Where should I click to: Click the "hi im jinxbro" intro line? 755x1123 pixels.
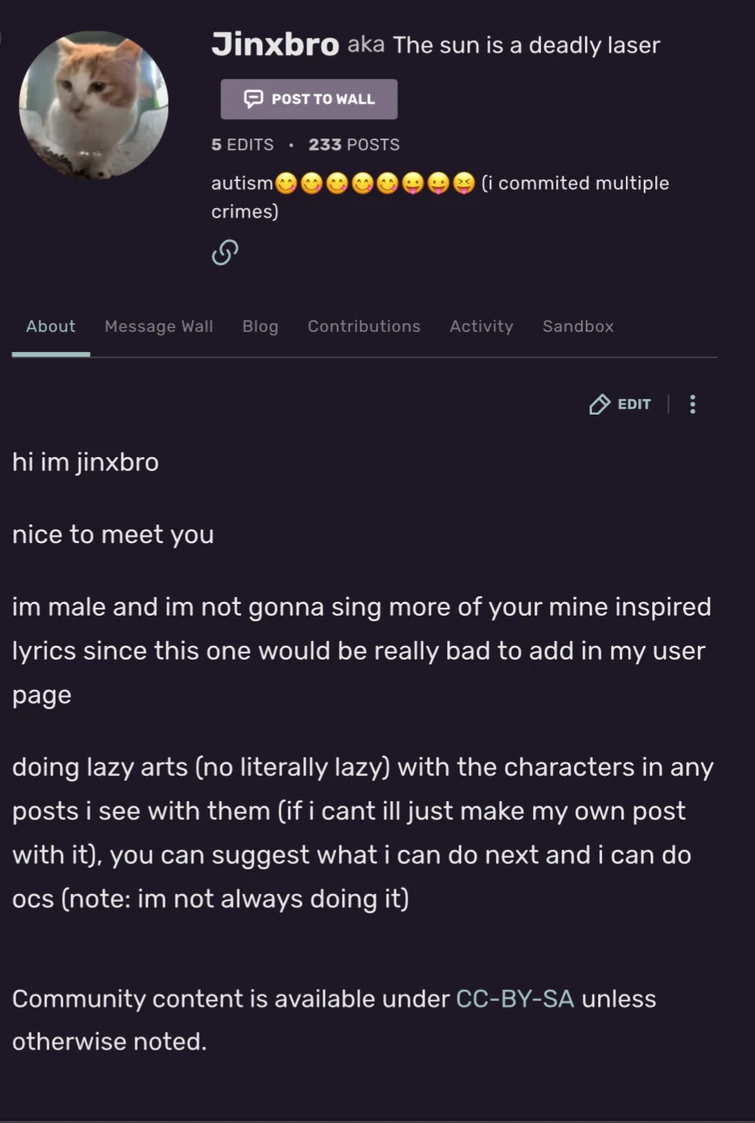85,462
